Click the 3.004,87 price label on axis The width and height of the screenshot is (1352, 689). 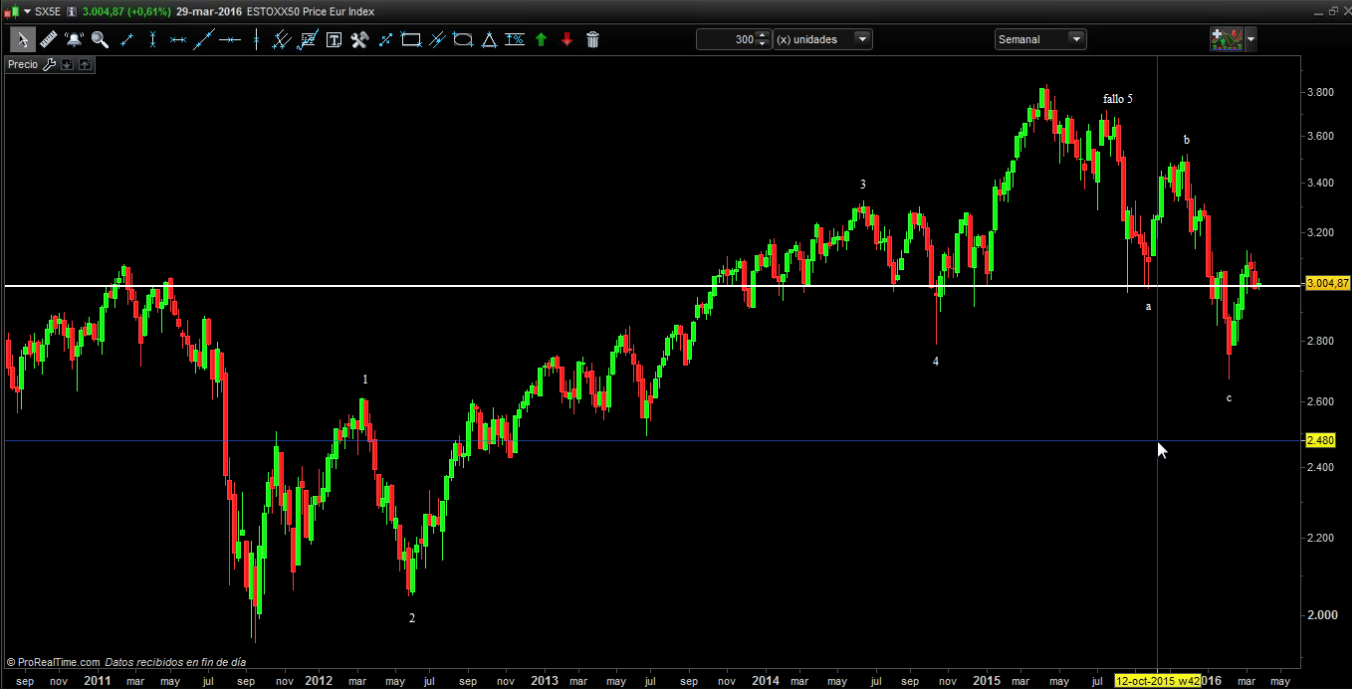(1327, 284)
